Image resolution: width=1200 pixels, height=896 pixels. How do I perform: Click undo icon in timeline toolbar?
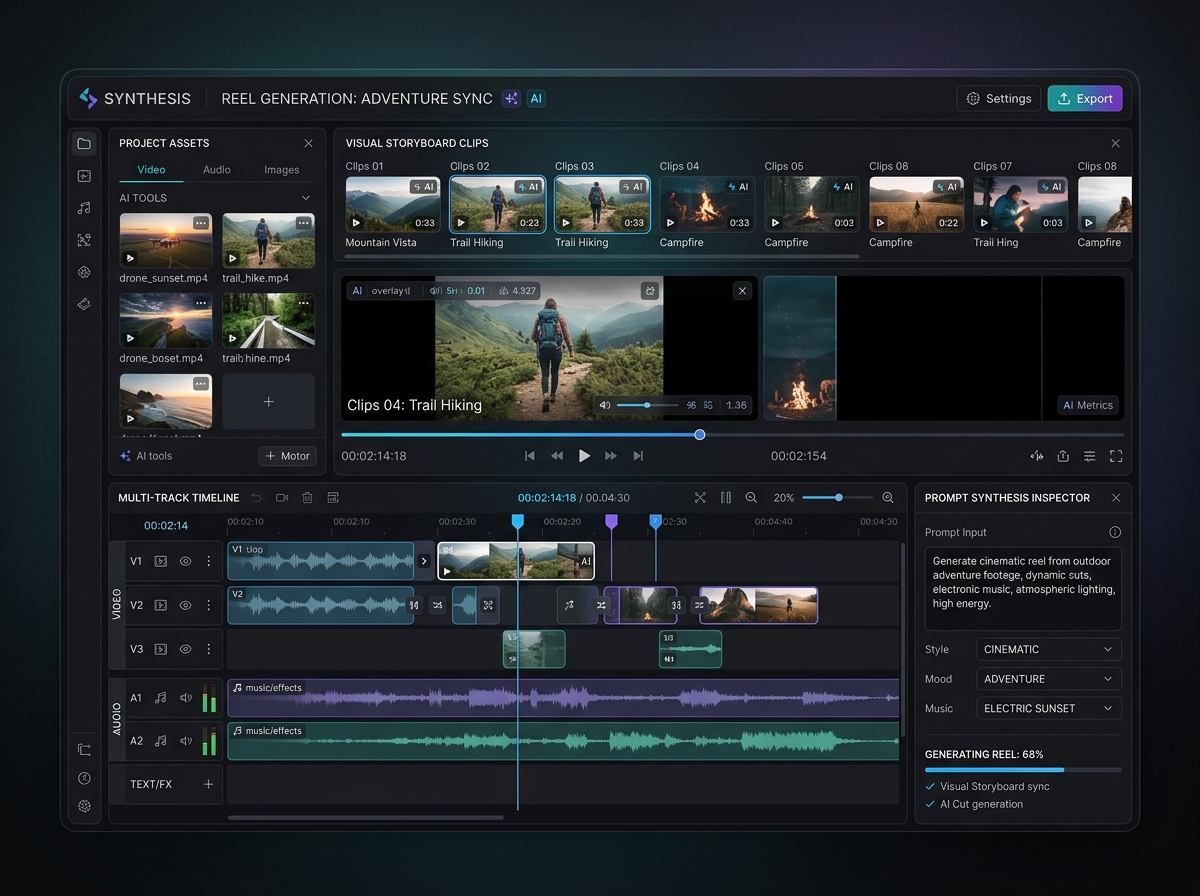(256, 497)
